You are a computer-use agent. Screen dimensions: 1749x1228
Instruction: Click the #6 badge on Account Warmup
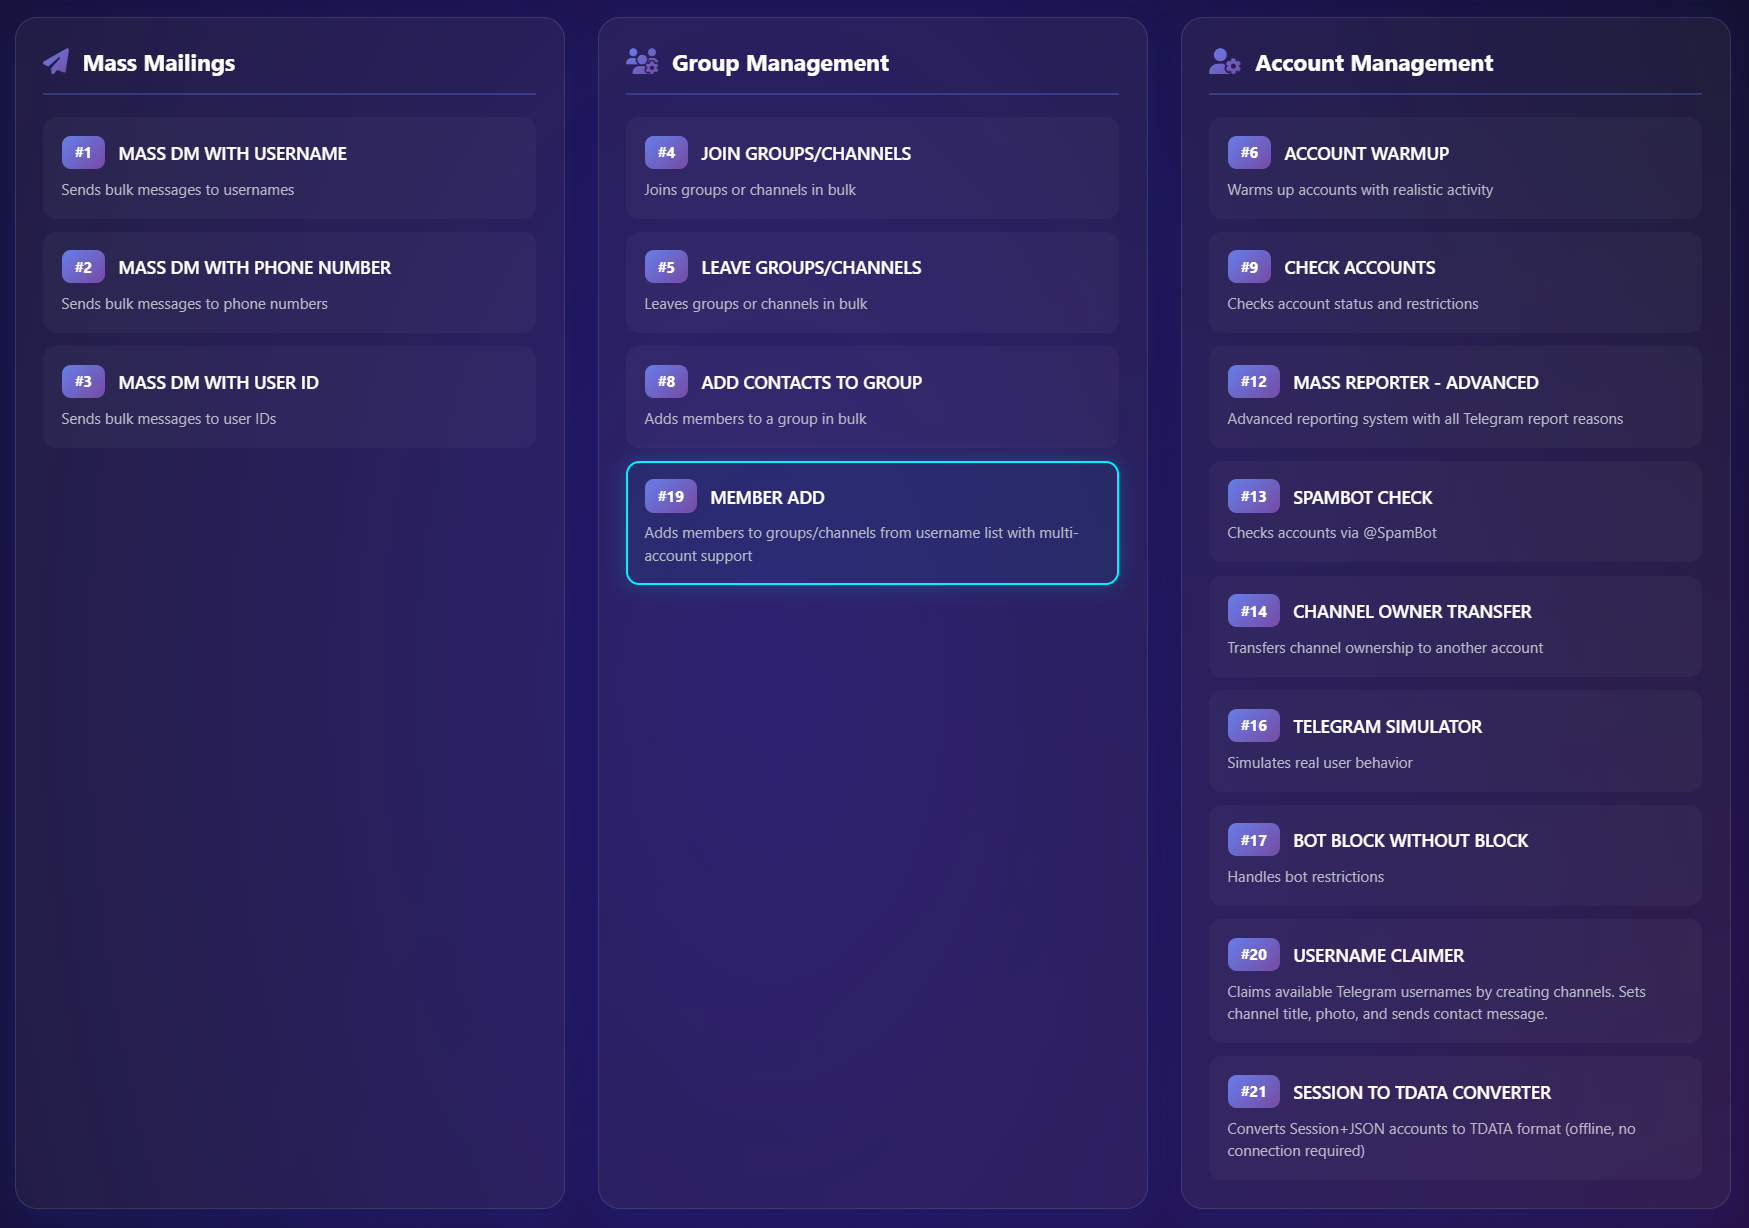tap(1252, 153)
